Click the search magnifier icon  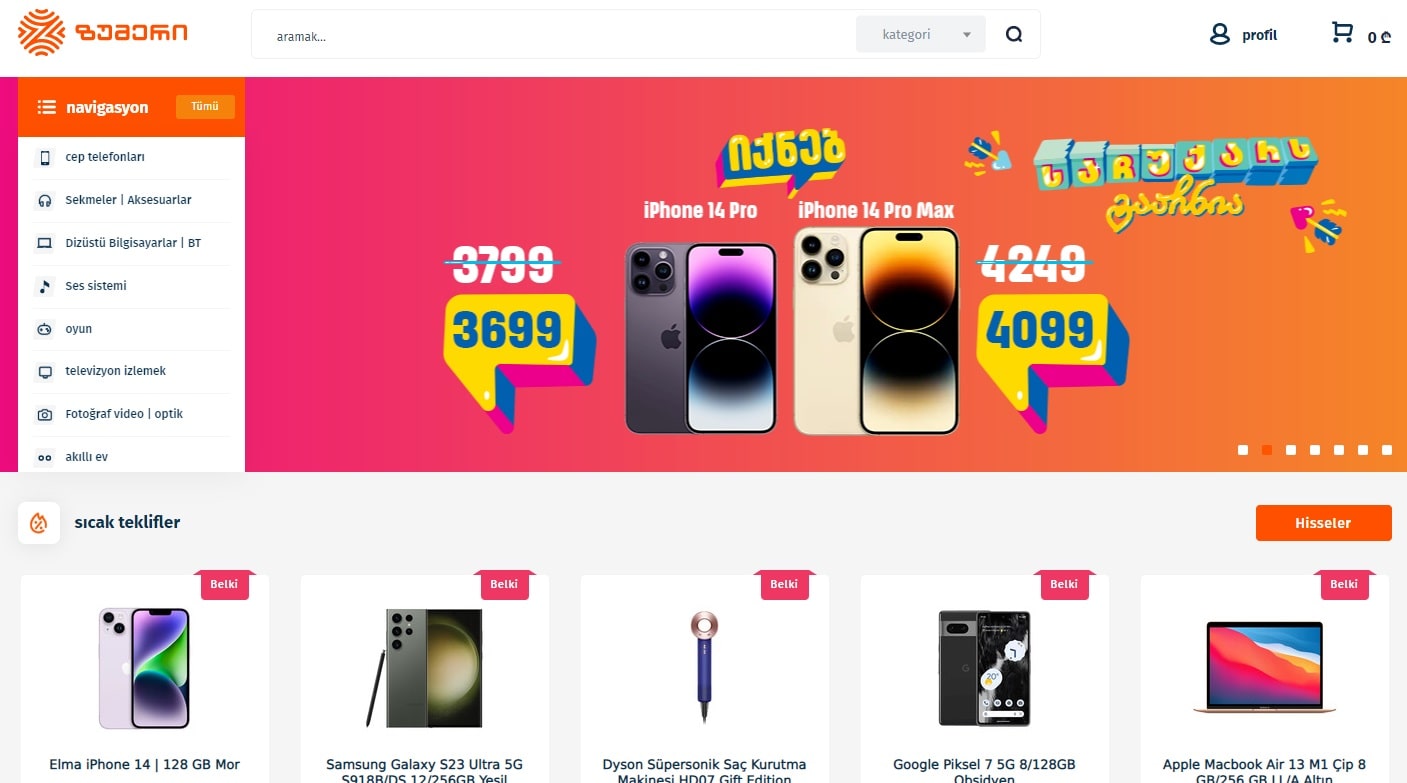[1014, 35]
